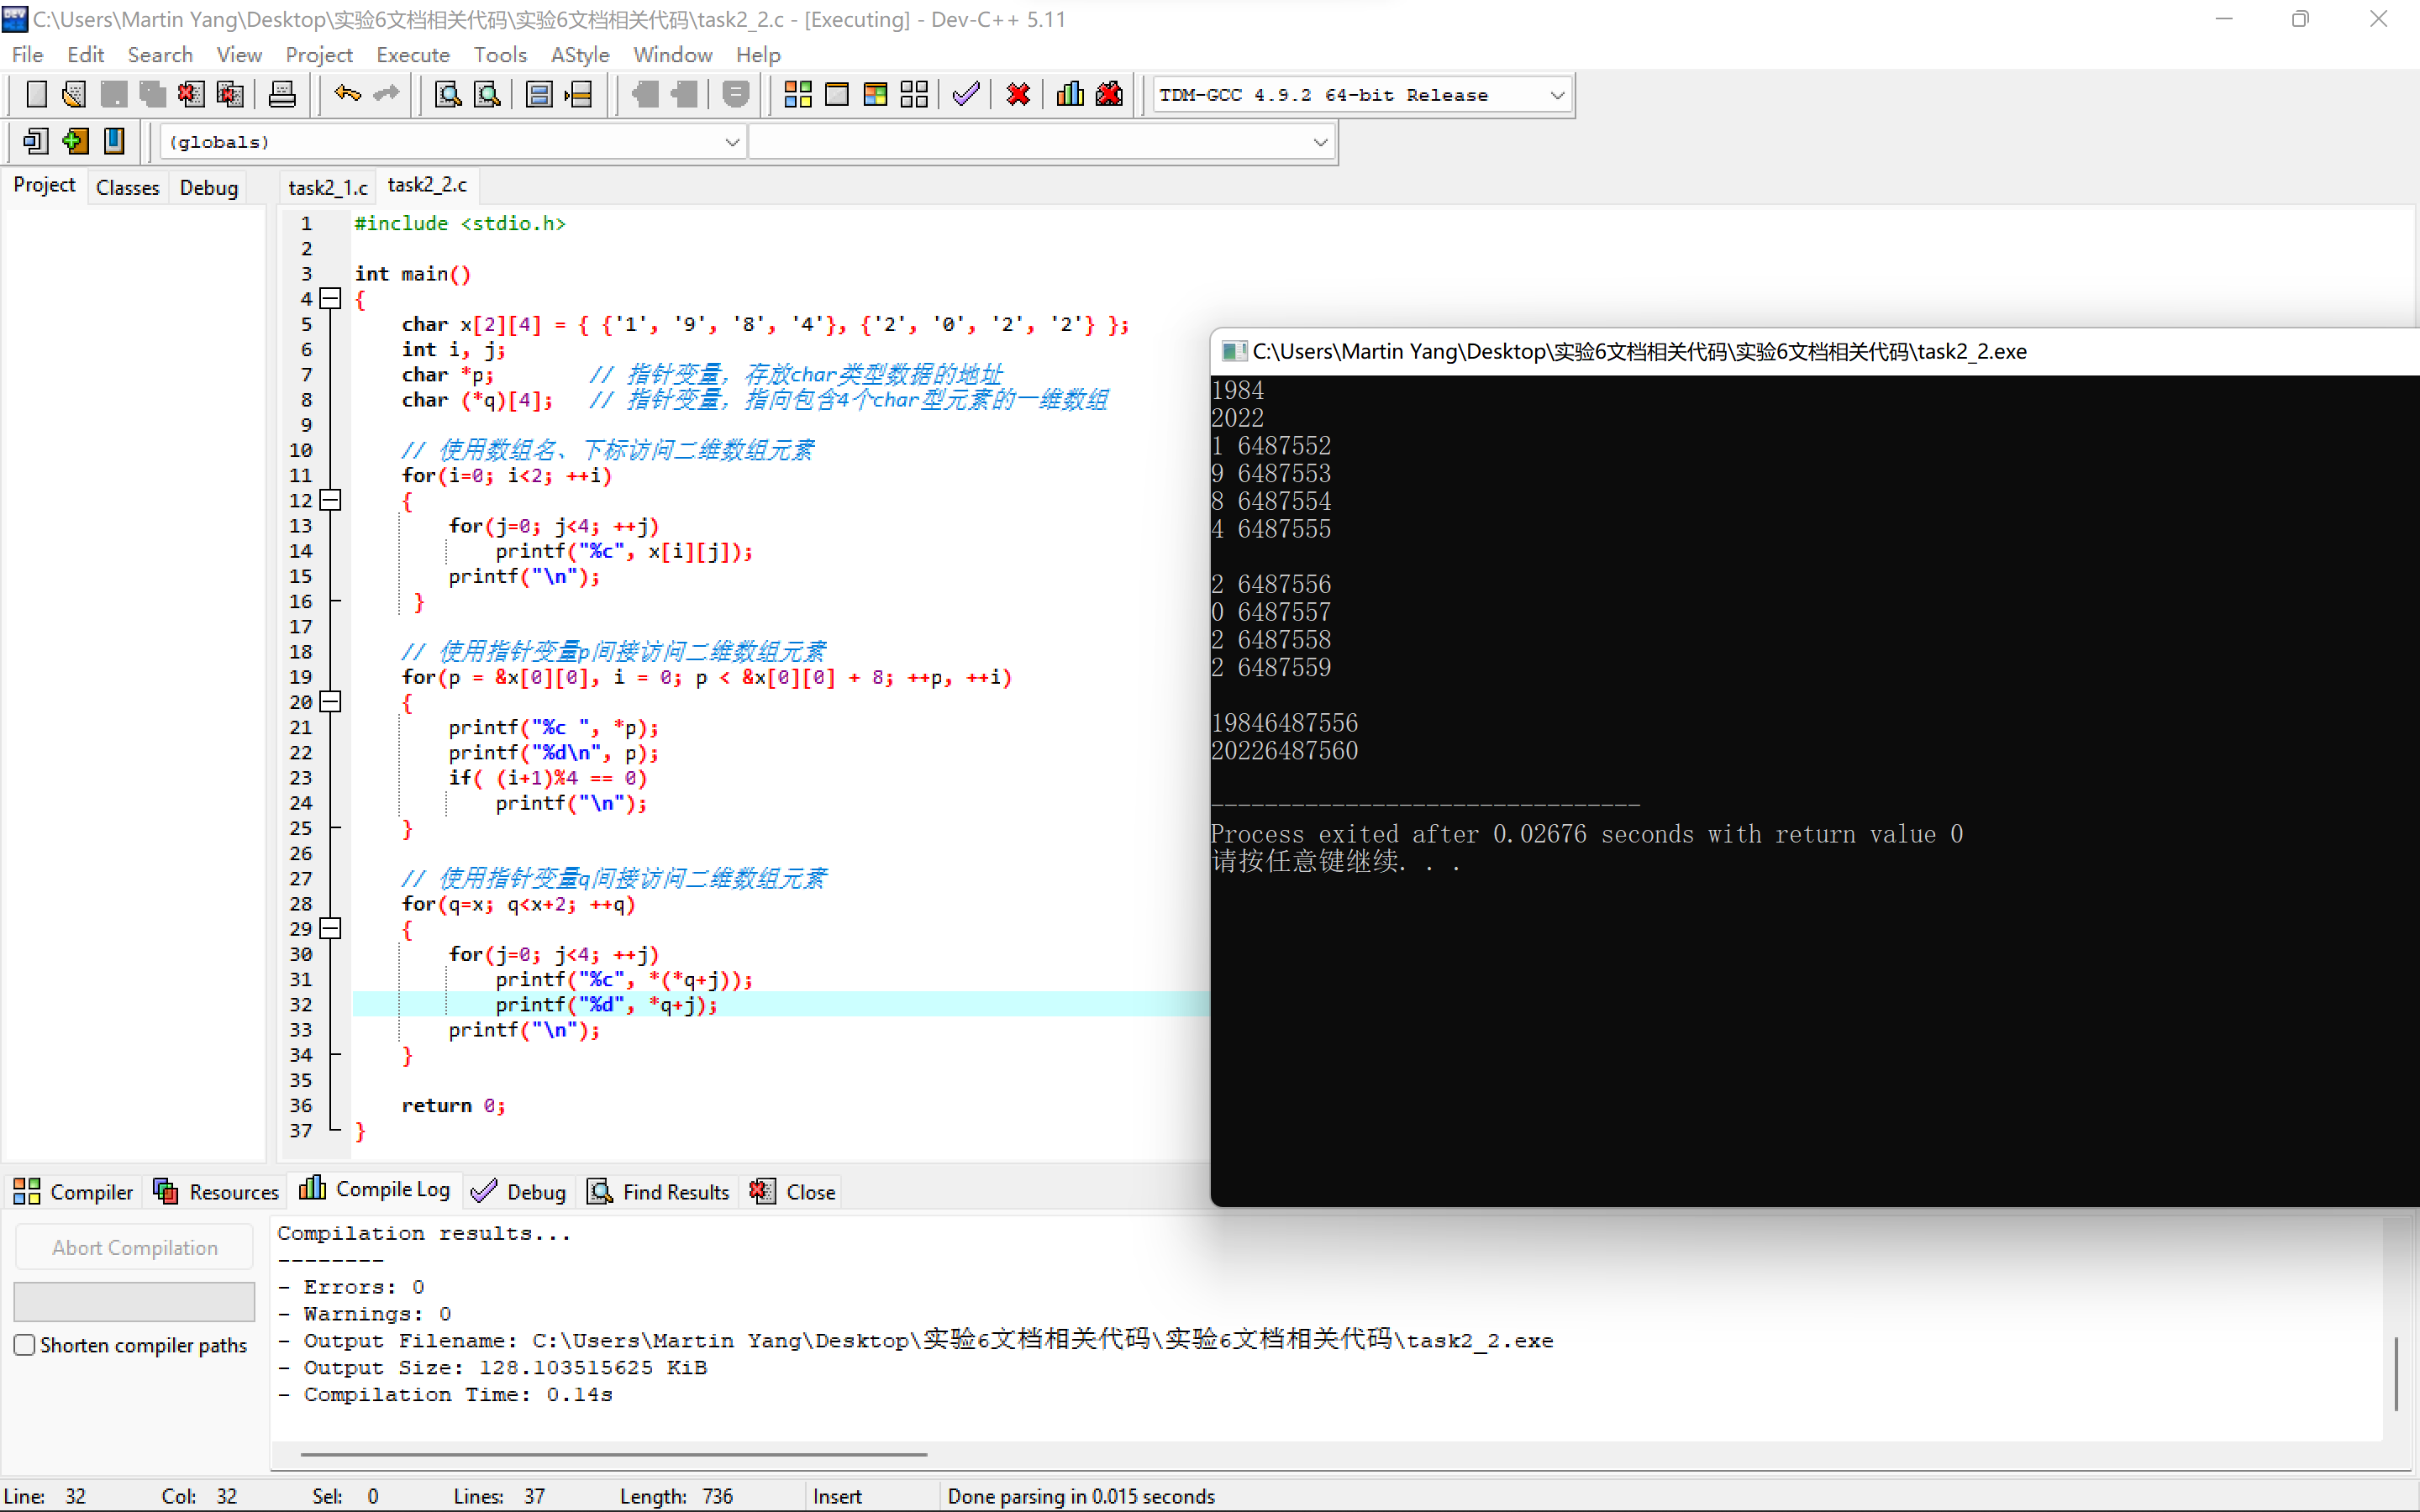The width and height of the screenshot is (2420, 1512).
Task: Click the Debug checkmark toolbar icon
Action: [x=965, y=95]
